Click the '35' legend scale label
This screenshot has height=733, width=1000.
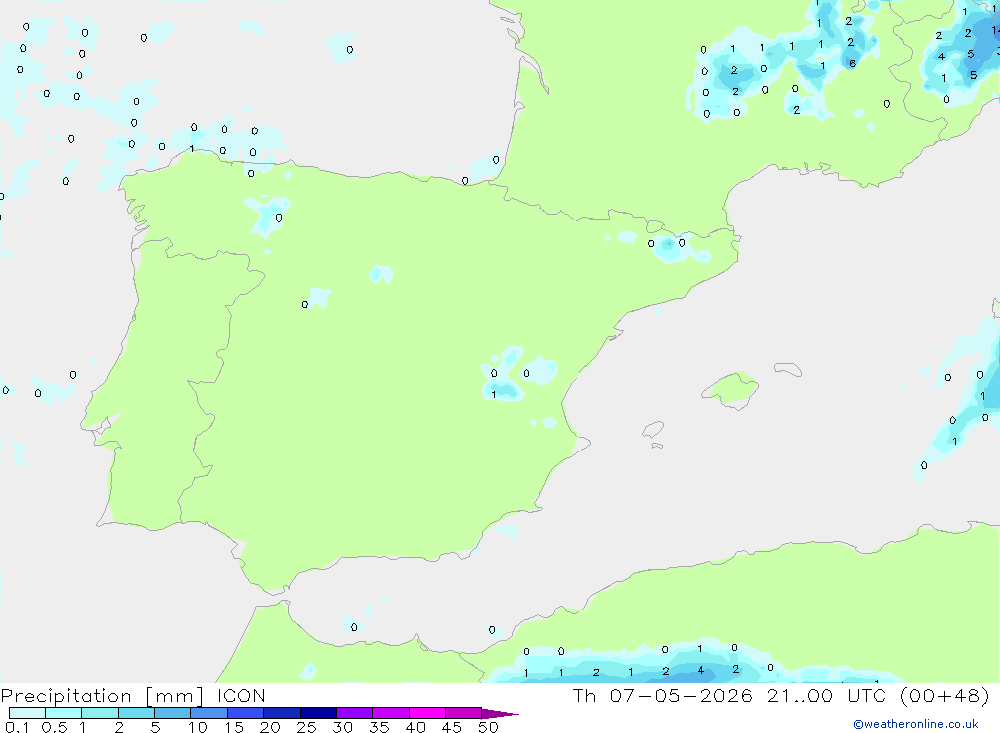379,727
